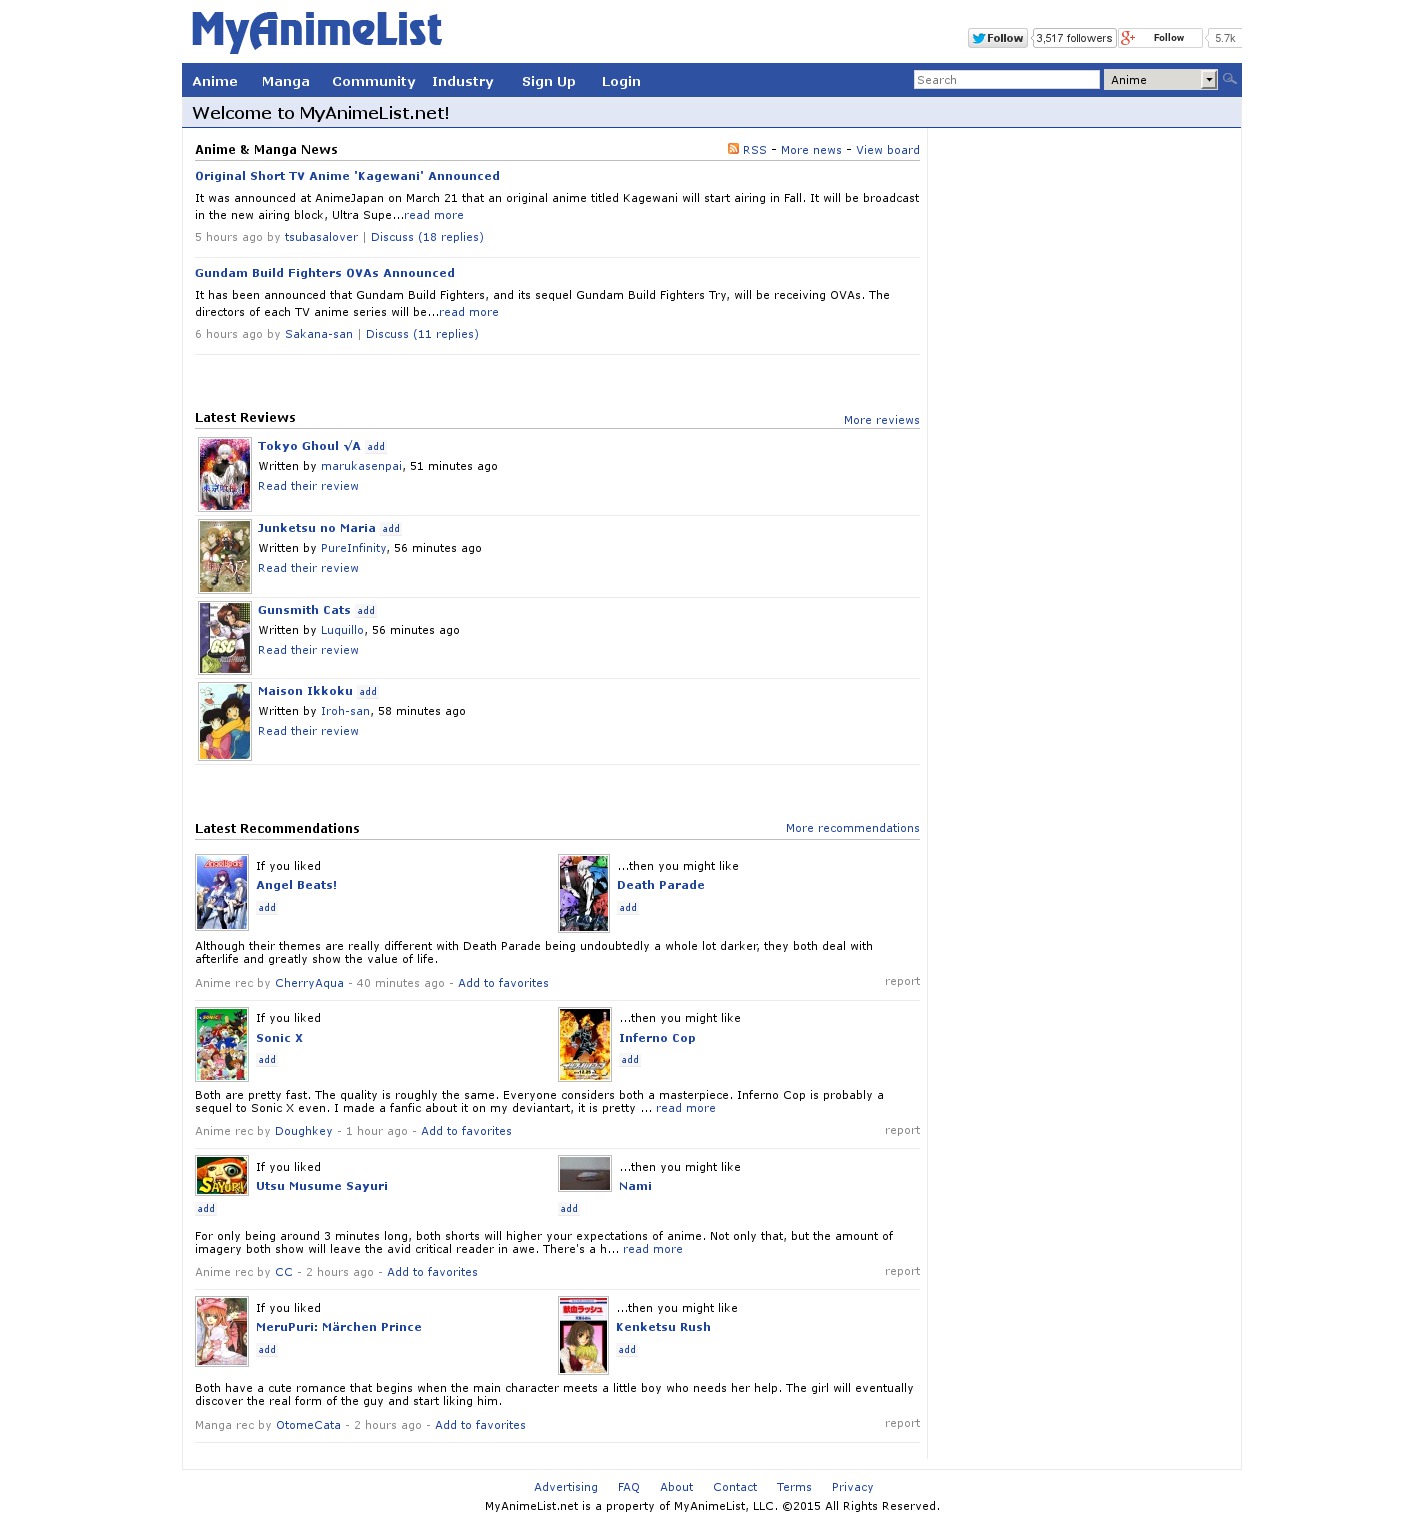Open the FAQ footer link
Viewport: 1424px width, 1526px height.
(x=628, y=1487)
